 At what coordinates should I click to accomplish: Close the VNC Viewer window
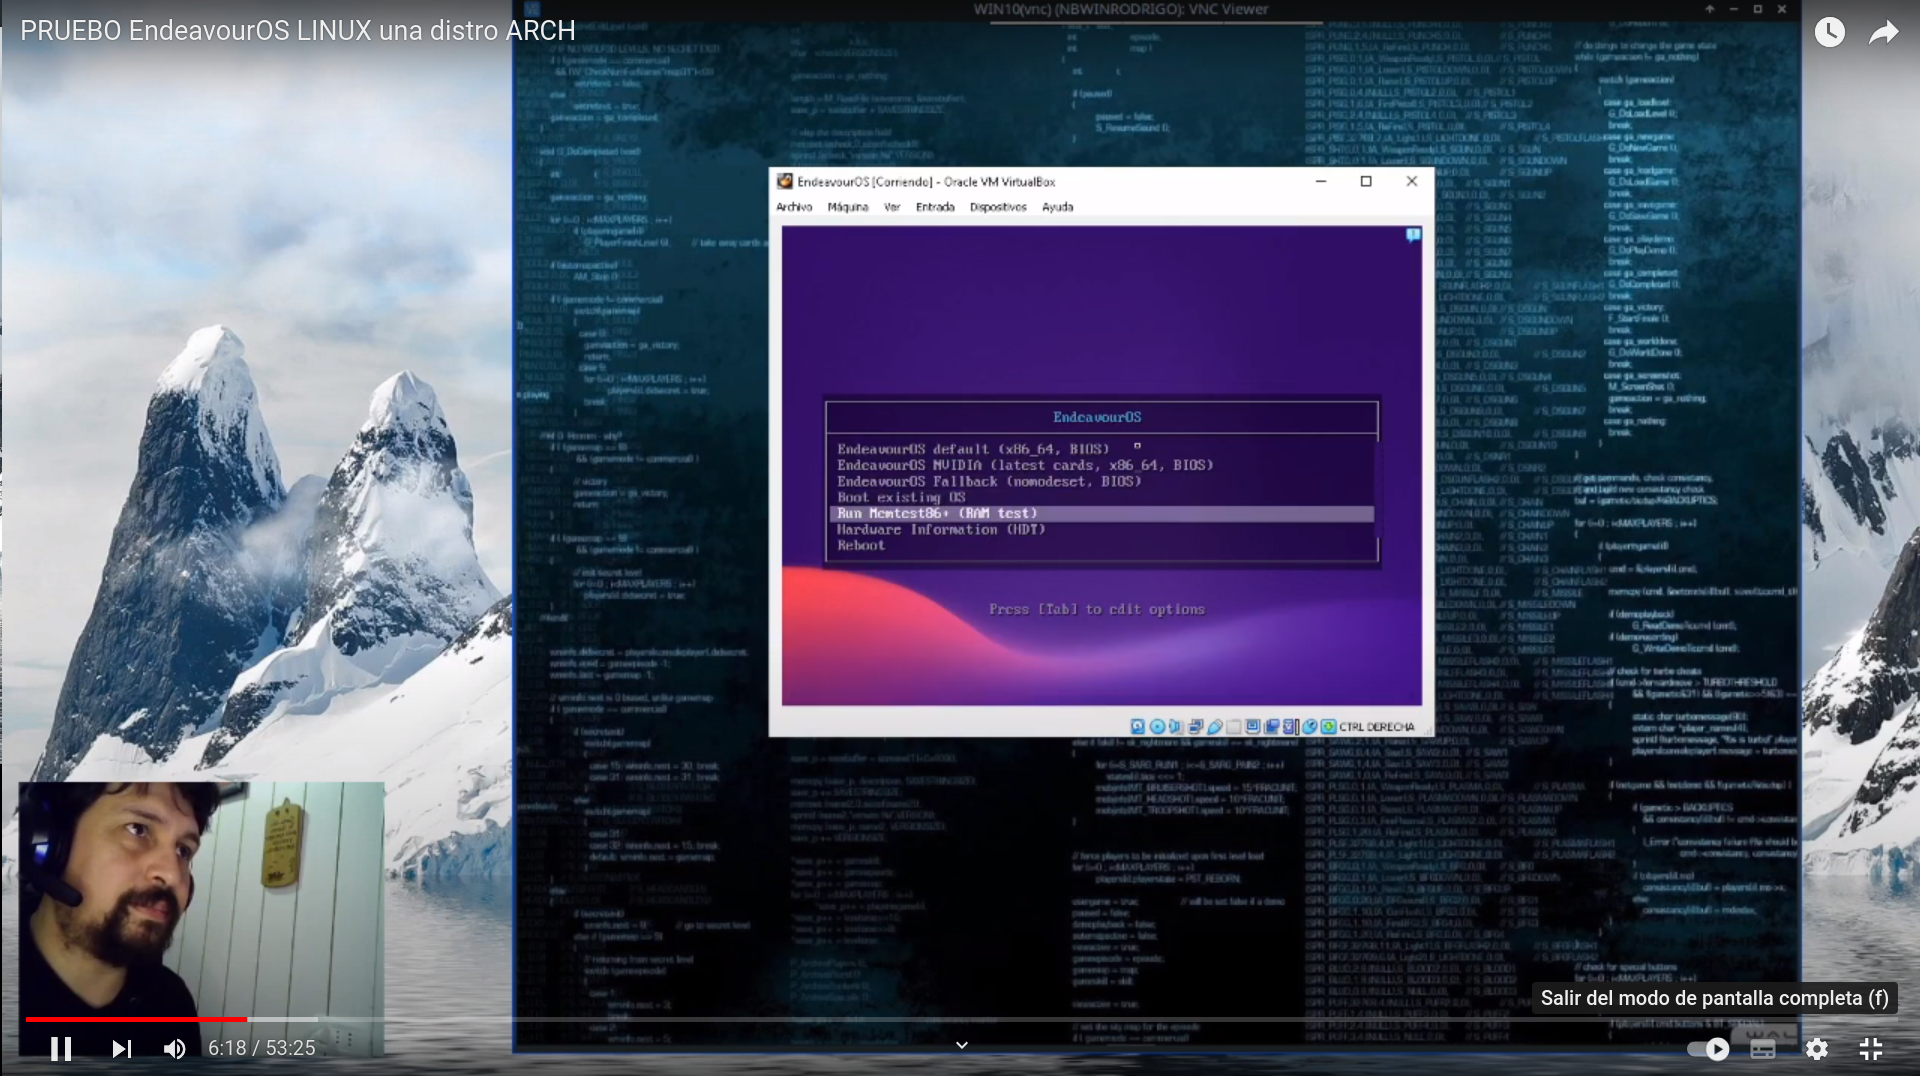pyautogui.click(x=1782, y=9)
